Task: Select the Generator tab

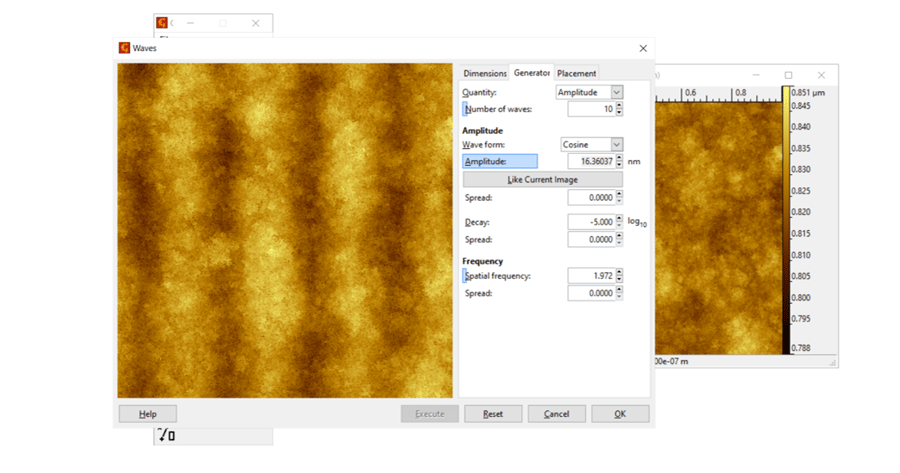Action: (x=532, y=72)
